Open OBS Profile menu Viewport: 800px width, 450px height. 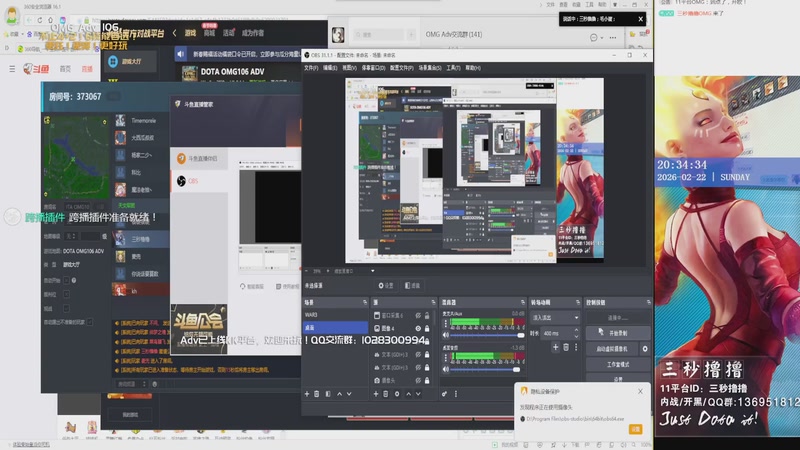[x=402, y=68]
